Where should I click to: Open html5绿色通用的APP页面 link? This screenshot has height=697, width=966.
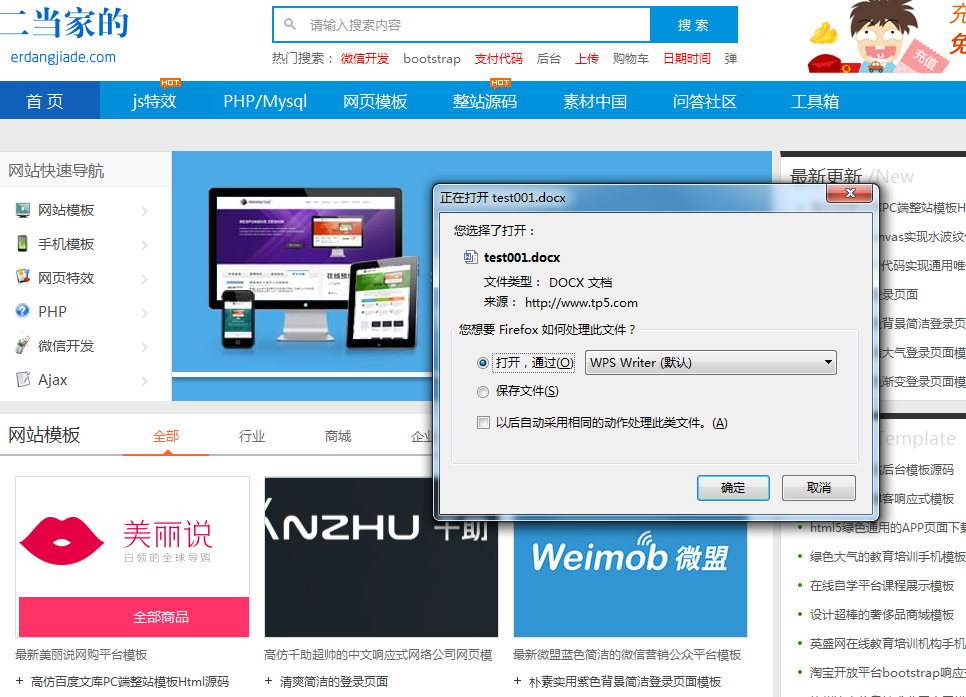pos(887,528)
